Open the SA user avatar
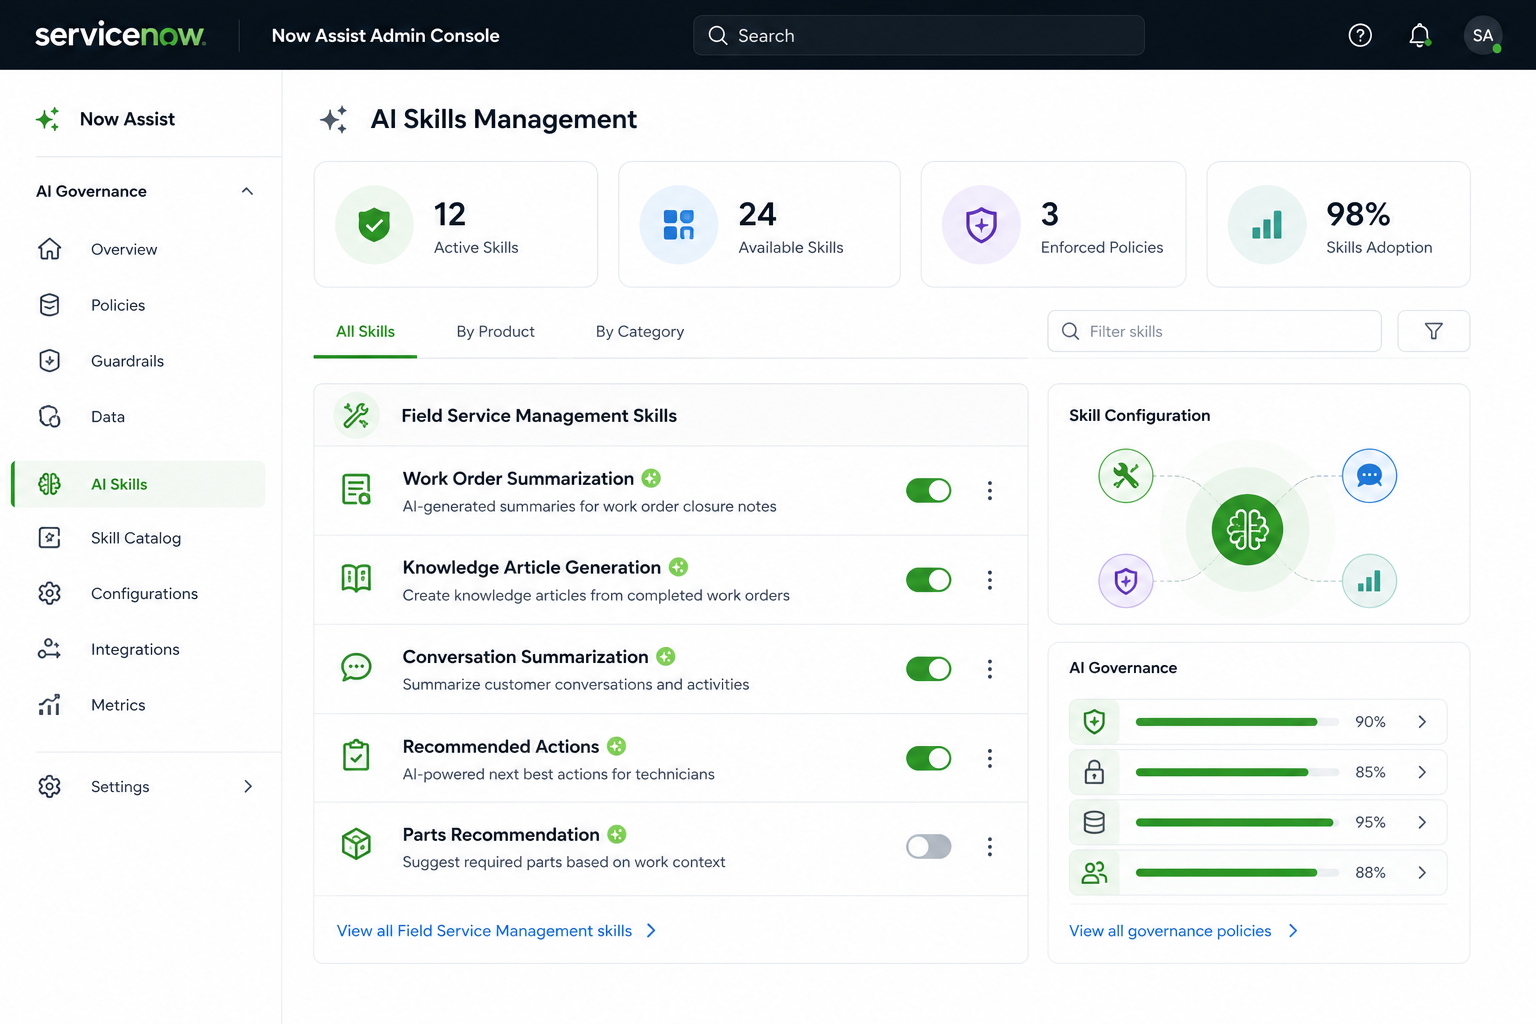 tap(1483, 35)
